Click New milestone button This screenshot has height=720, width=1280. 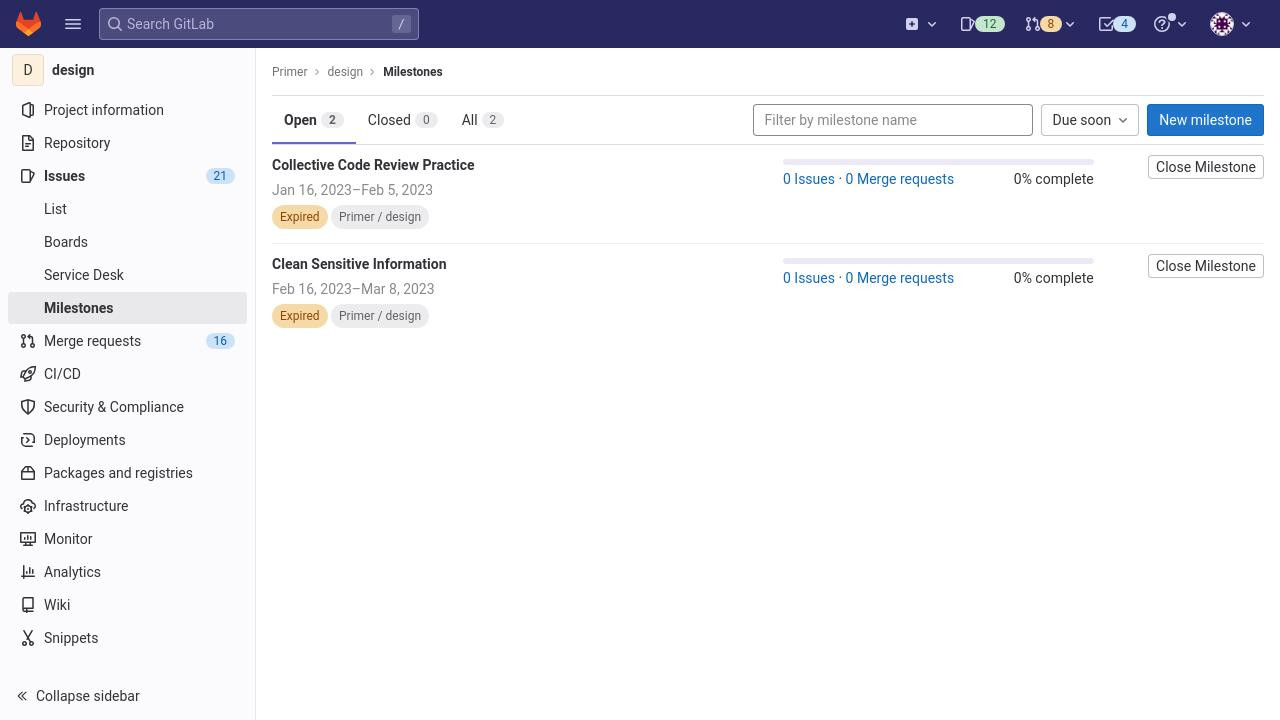(1205, 120)
